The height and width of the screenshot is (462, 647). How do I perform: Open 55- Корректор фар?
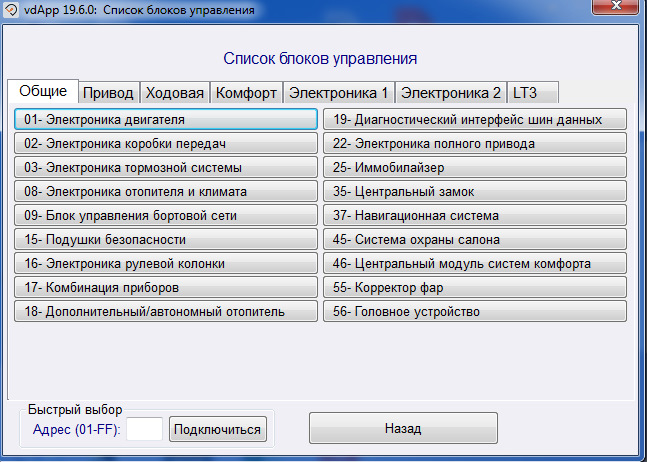(x=475, y=287)
